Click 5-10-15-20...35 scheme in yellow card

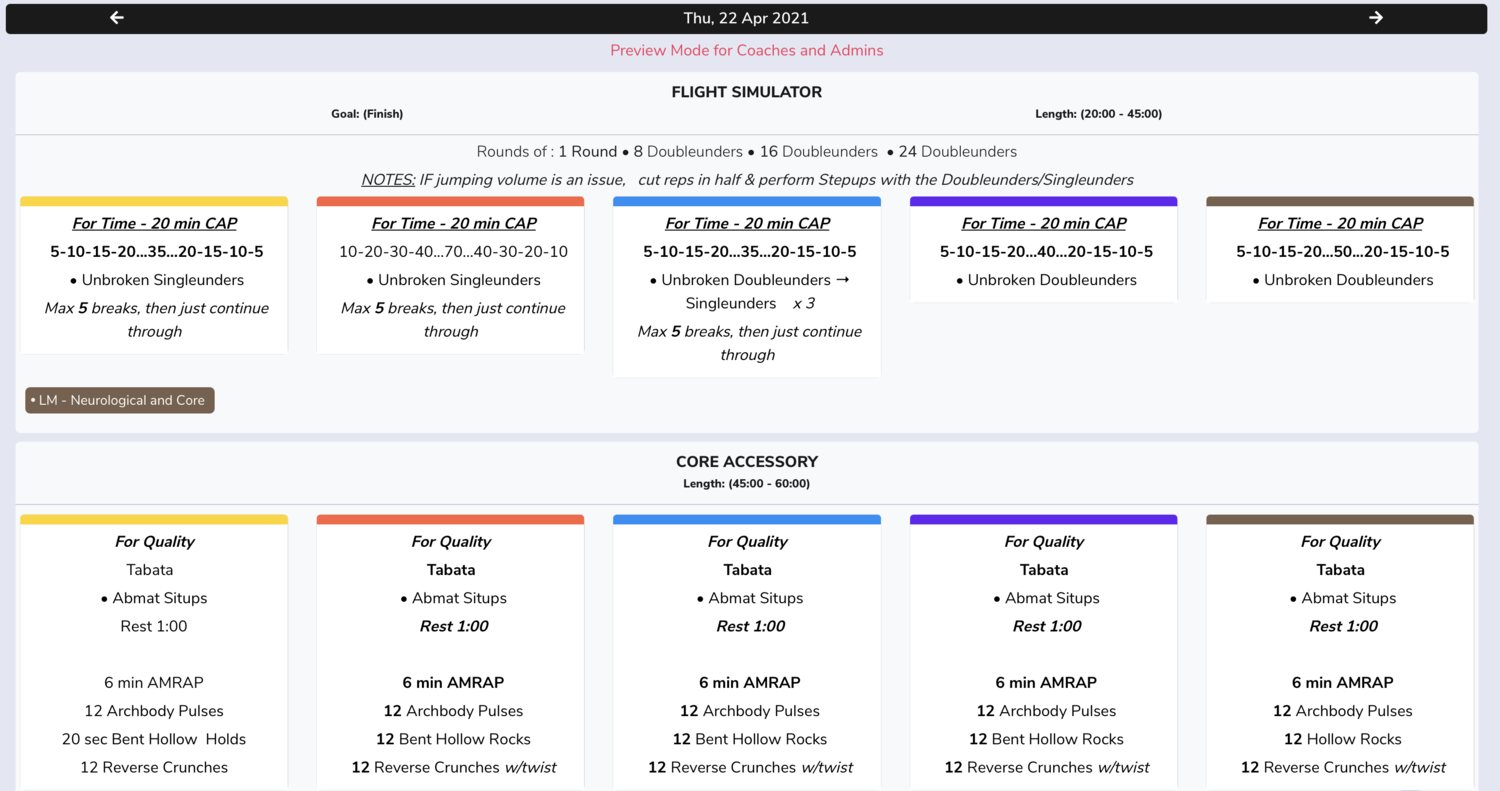coord(157,252)
